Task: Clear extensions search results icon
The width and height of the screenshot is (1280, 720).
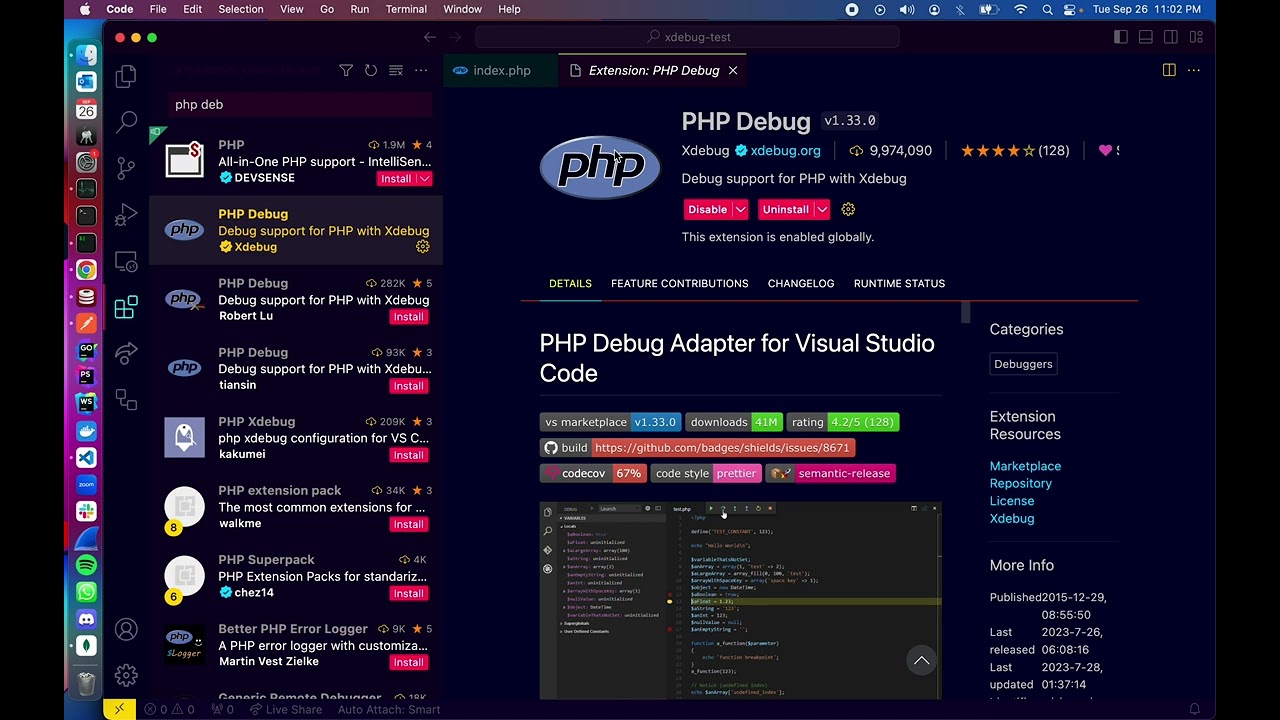Action: tap(396, 70)
